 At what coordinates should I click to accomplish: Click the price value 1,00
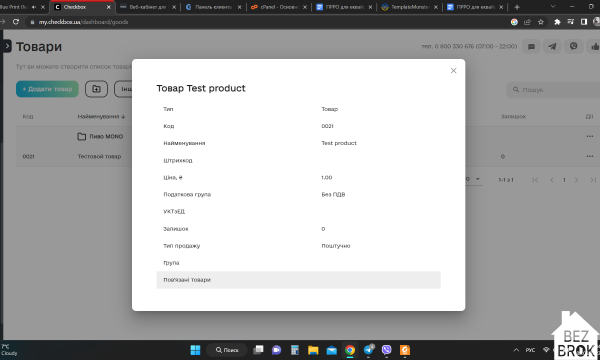326,178
